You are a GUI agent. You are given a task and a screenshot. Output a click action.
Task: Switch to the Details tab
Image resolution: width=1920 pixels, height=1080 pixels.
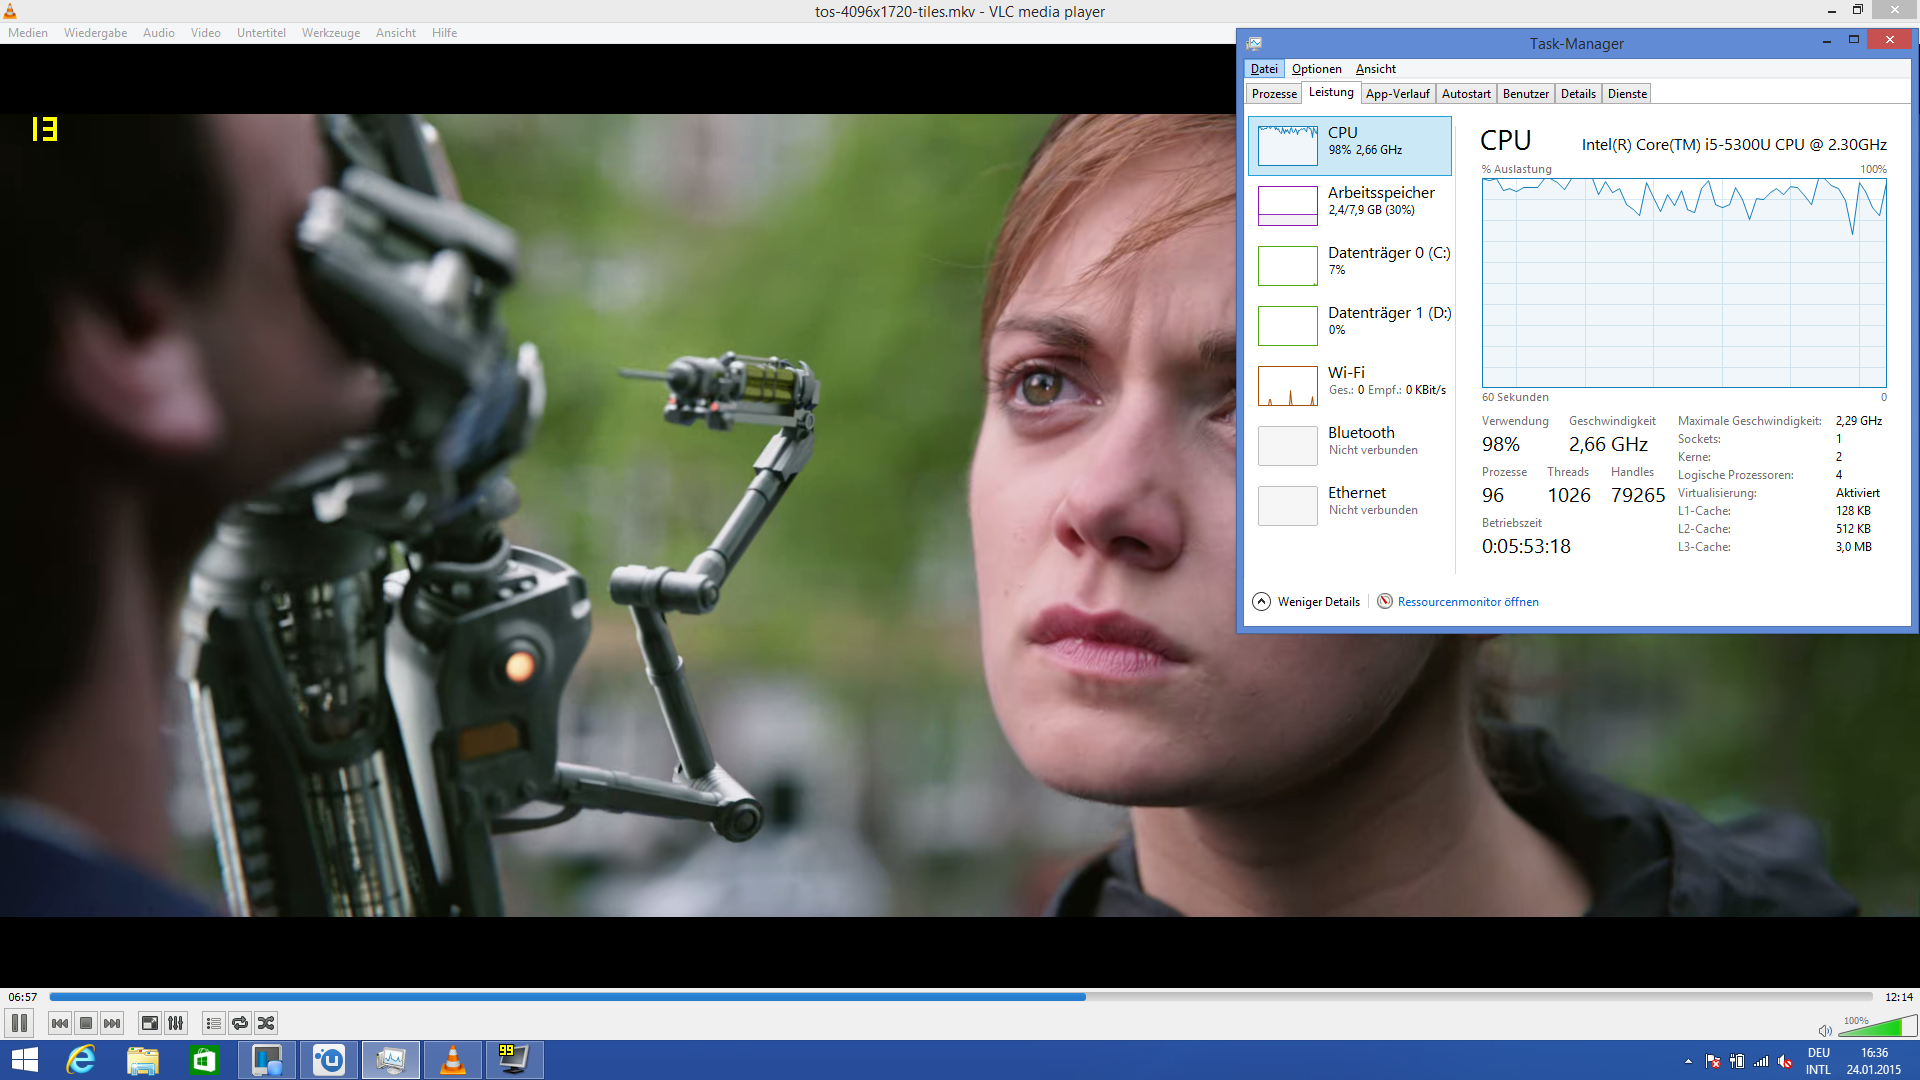click(1578, 94)
